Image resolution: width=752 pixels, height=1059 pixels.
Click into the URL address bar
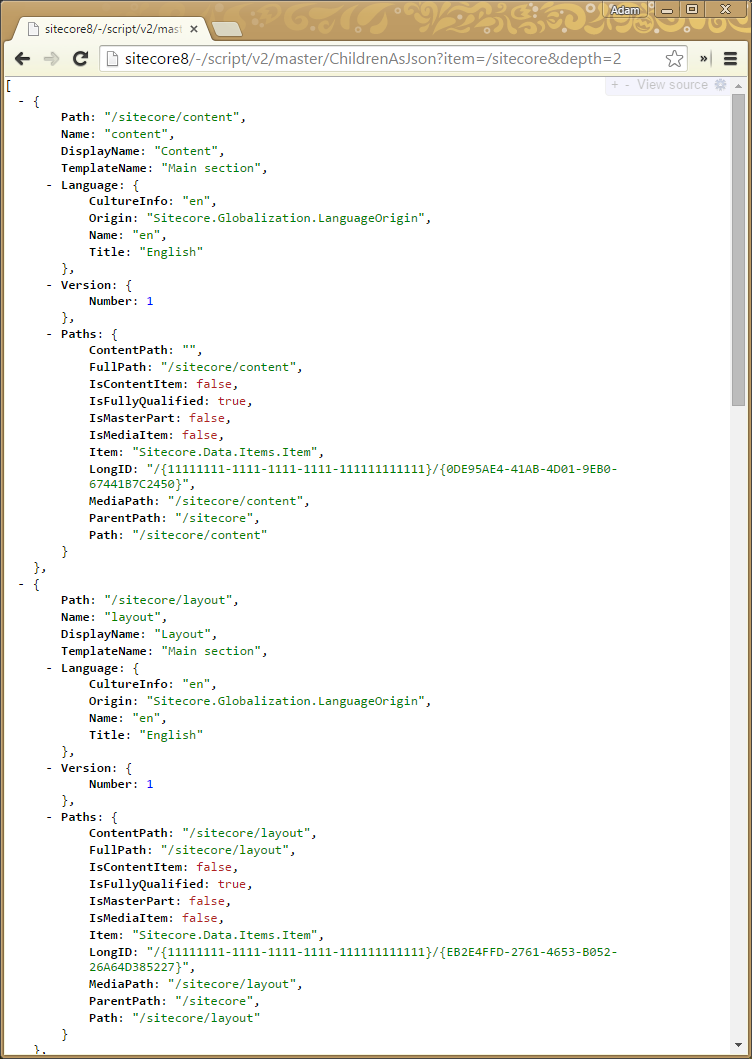390,59
